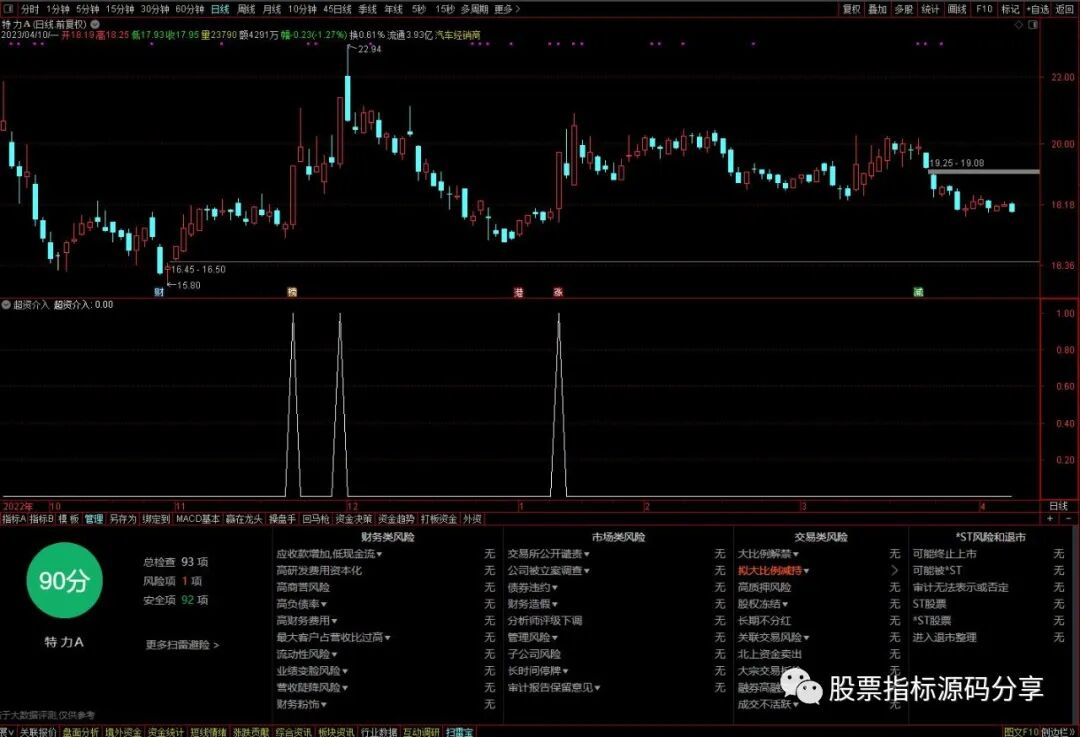Click the 减 event marker below the chart
Screen dimensions: 1080x737
pyautogui.click(x=918, y=292)
